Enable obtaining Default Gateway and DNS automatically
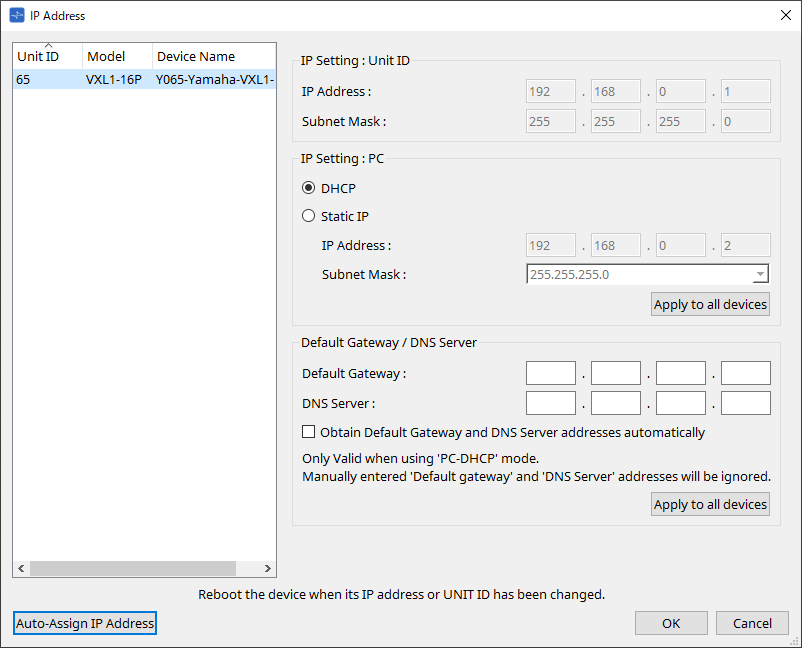The image size is (802, 648). click(309, 433)
